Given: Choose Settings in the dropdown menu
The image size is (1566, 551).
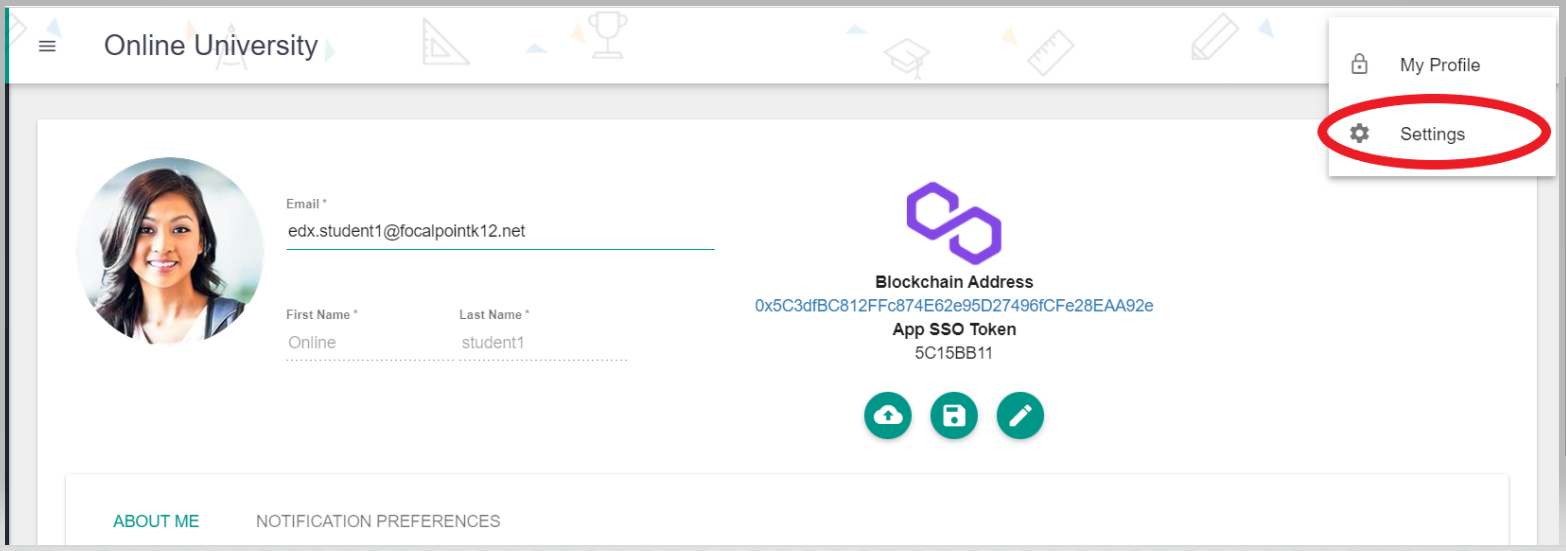Looking at the screenshot, I should 1432,134.
